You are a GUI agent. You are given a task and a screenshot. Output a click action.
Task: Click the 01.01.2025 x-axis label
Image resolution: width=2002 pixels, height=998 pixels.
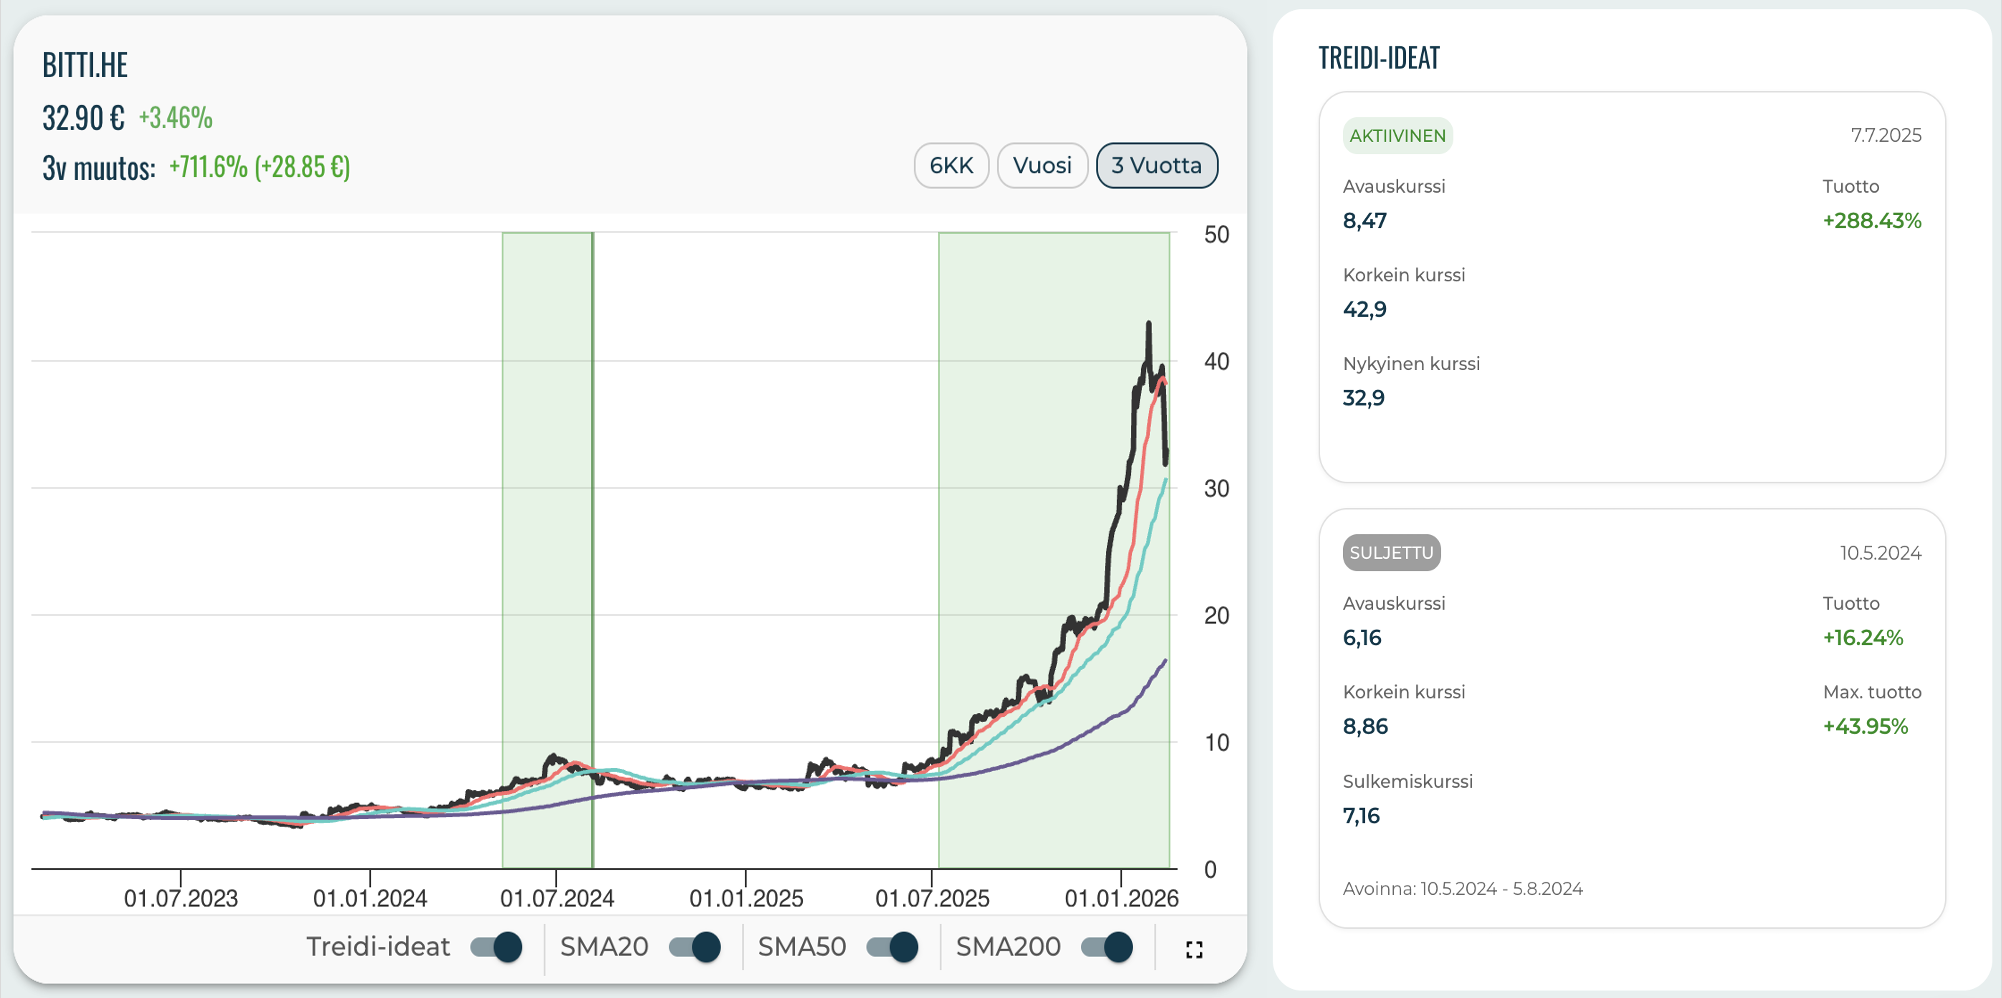click(746, 898)
